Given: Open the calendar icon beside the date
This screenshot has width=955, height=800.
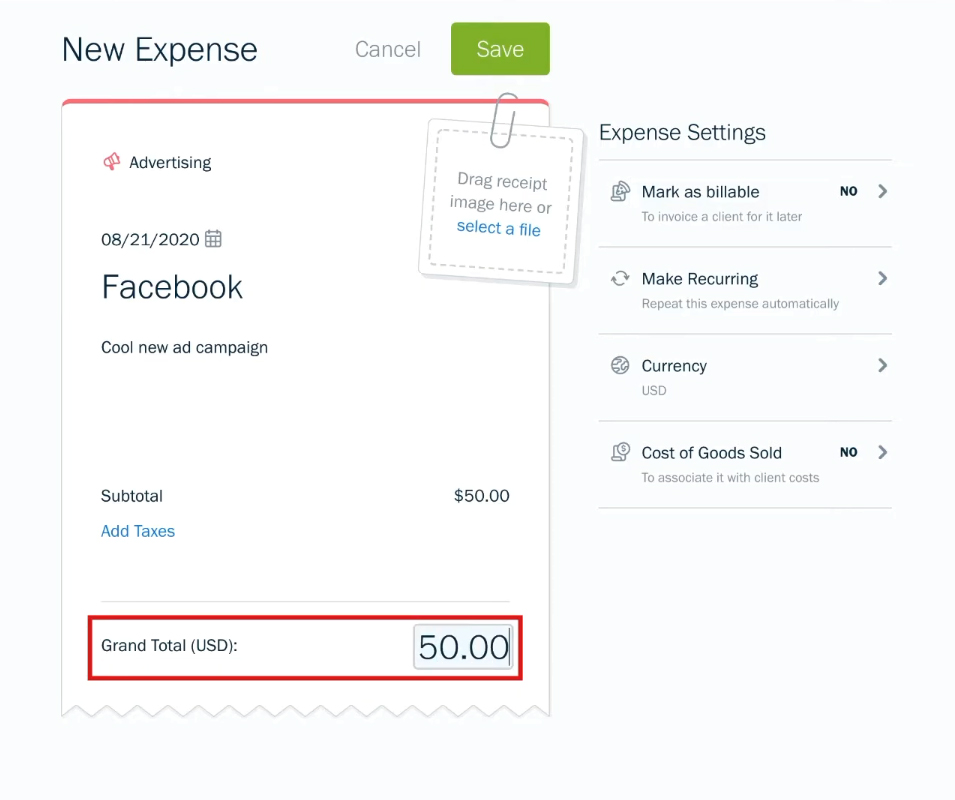Looking at the screenshot, I should (213, 239).
